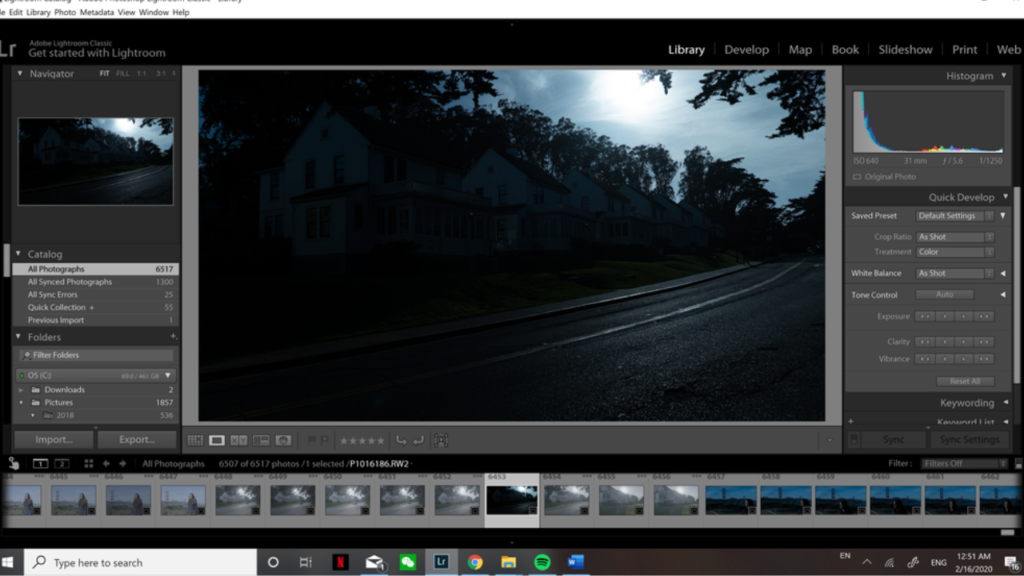
Task: Select Loupe view icon in toolbar
Action: 217,440
